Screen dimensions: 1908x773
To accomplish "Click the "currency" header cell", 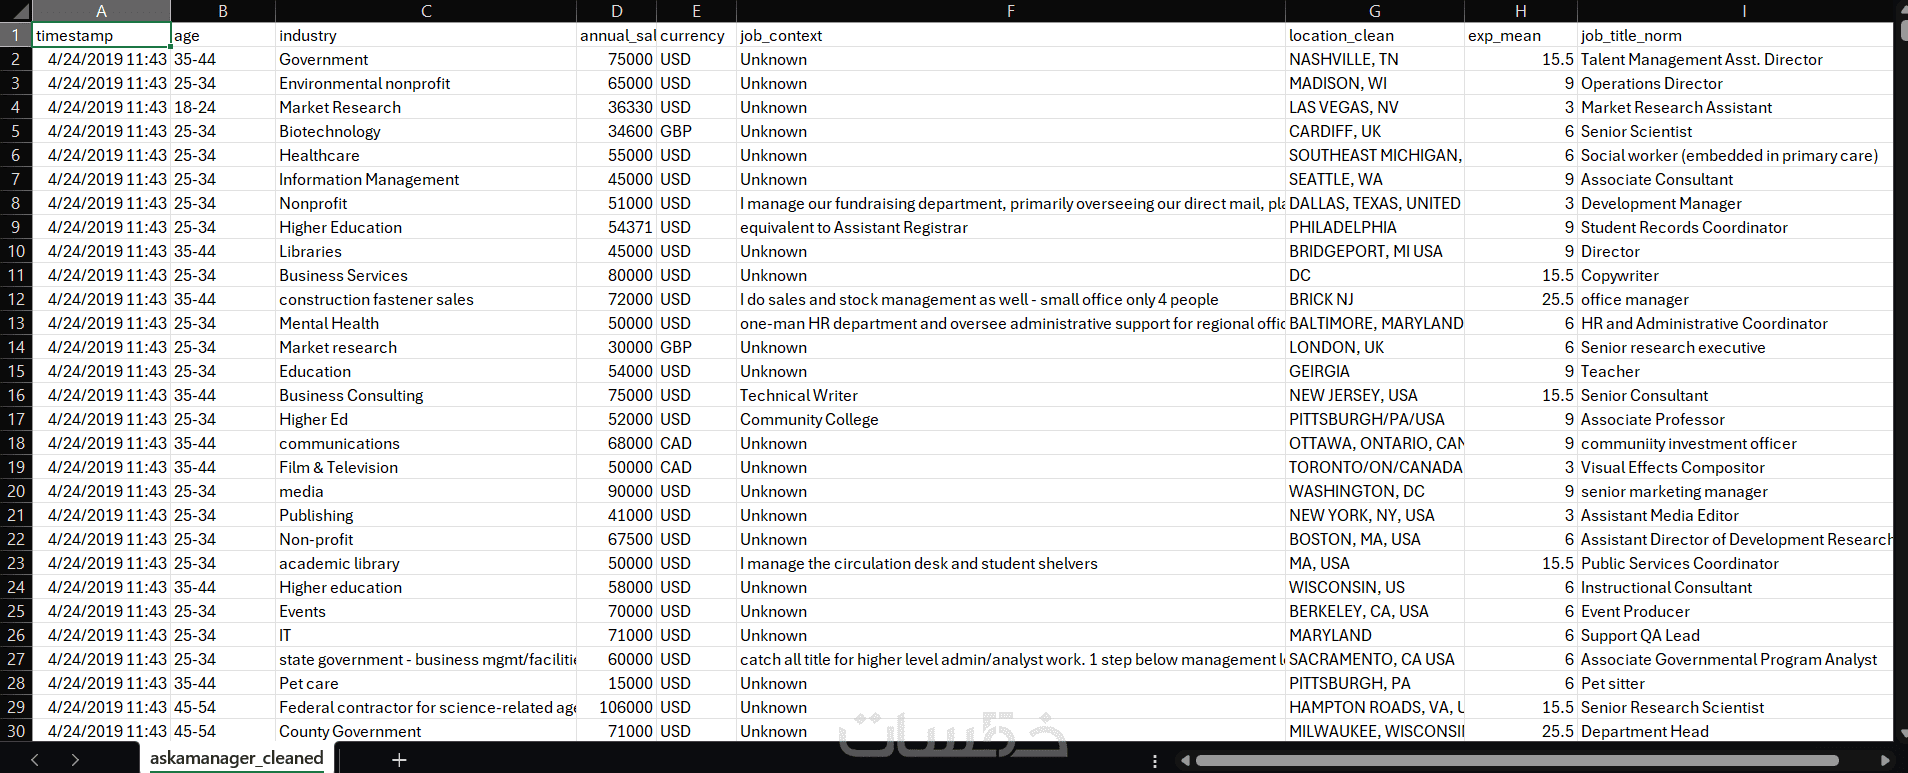I will [x=696, y=35].
